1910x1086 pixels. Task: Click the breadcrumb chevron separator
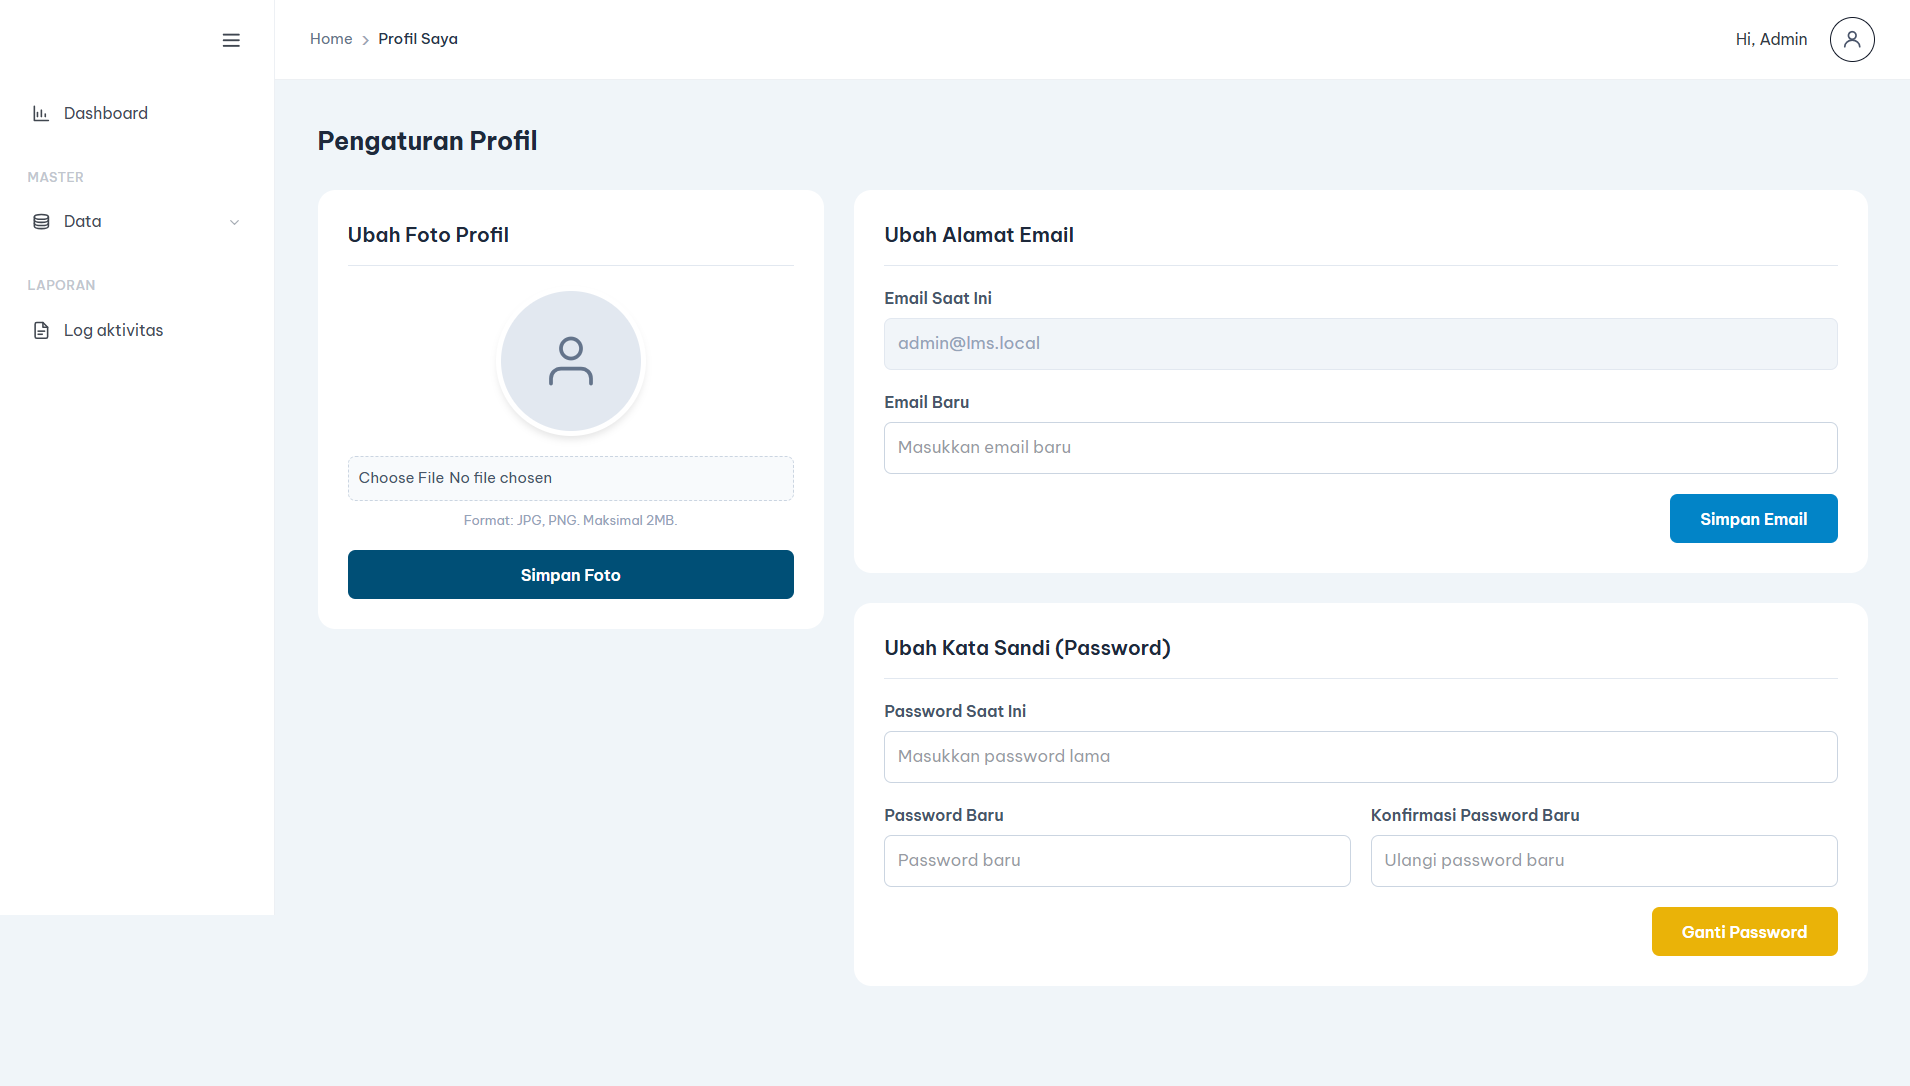[x=365, y=40]
